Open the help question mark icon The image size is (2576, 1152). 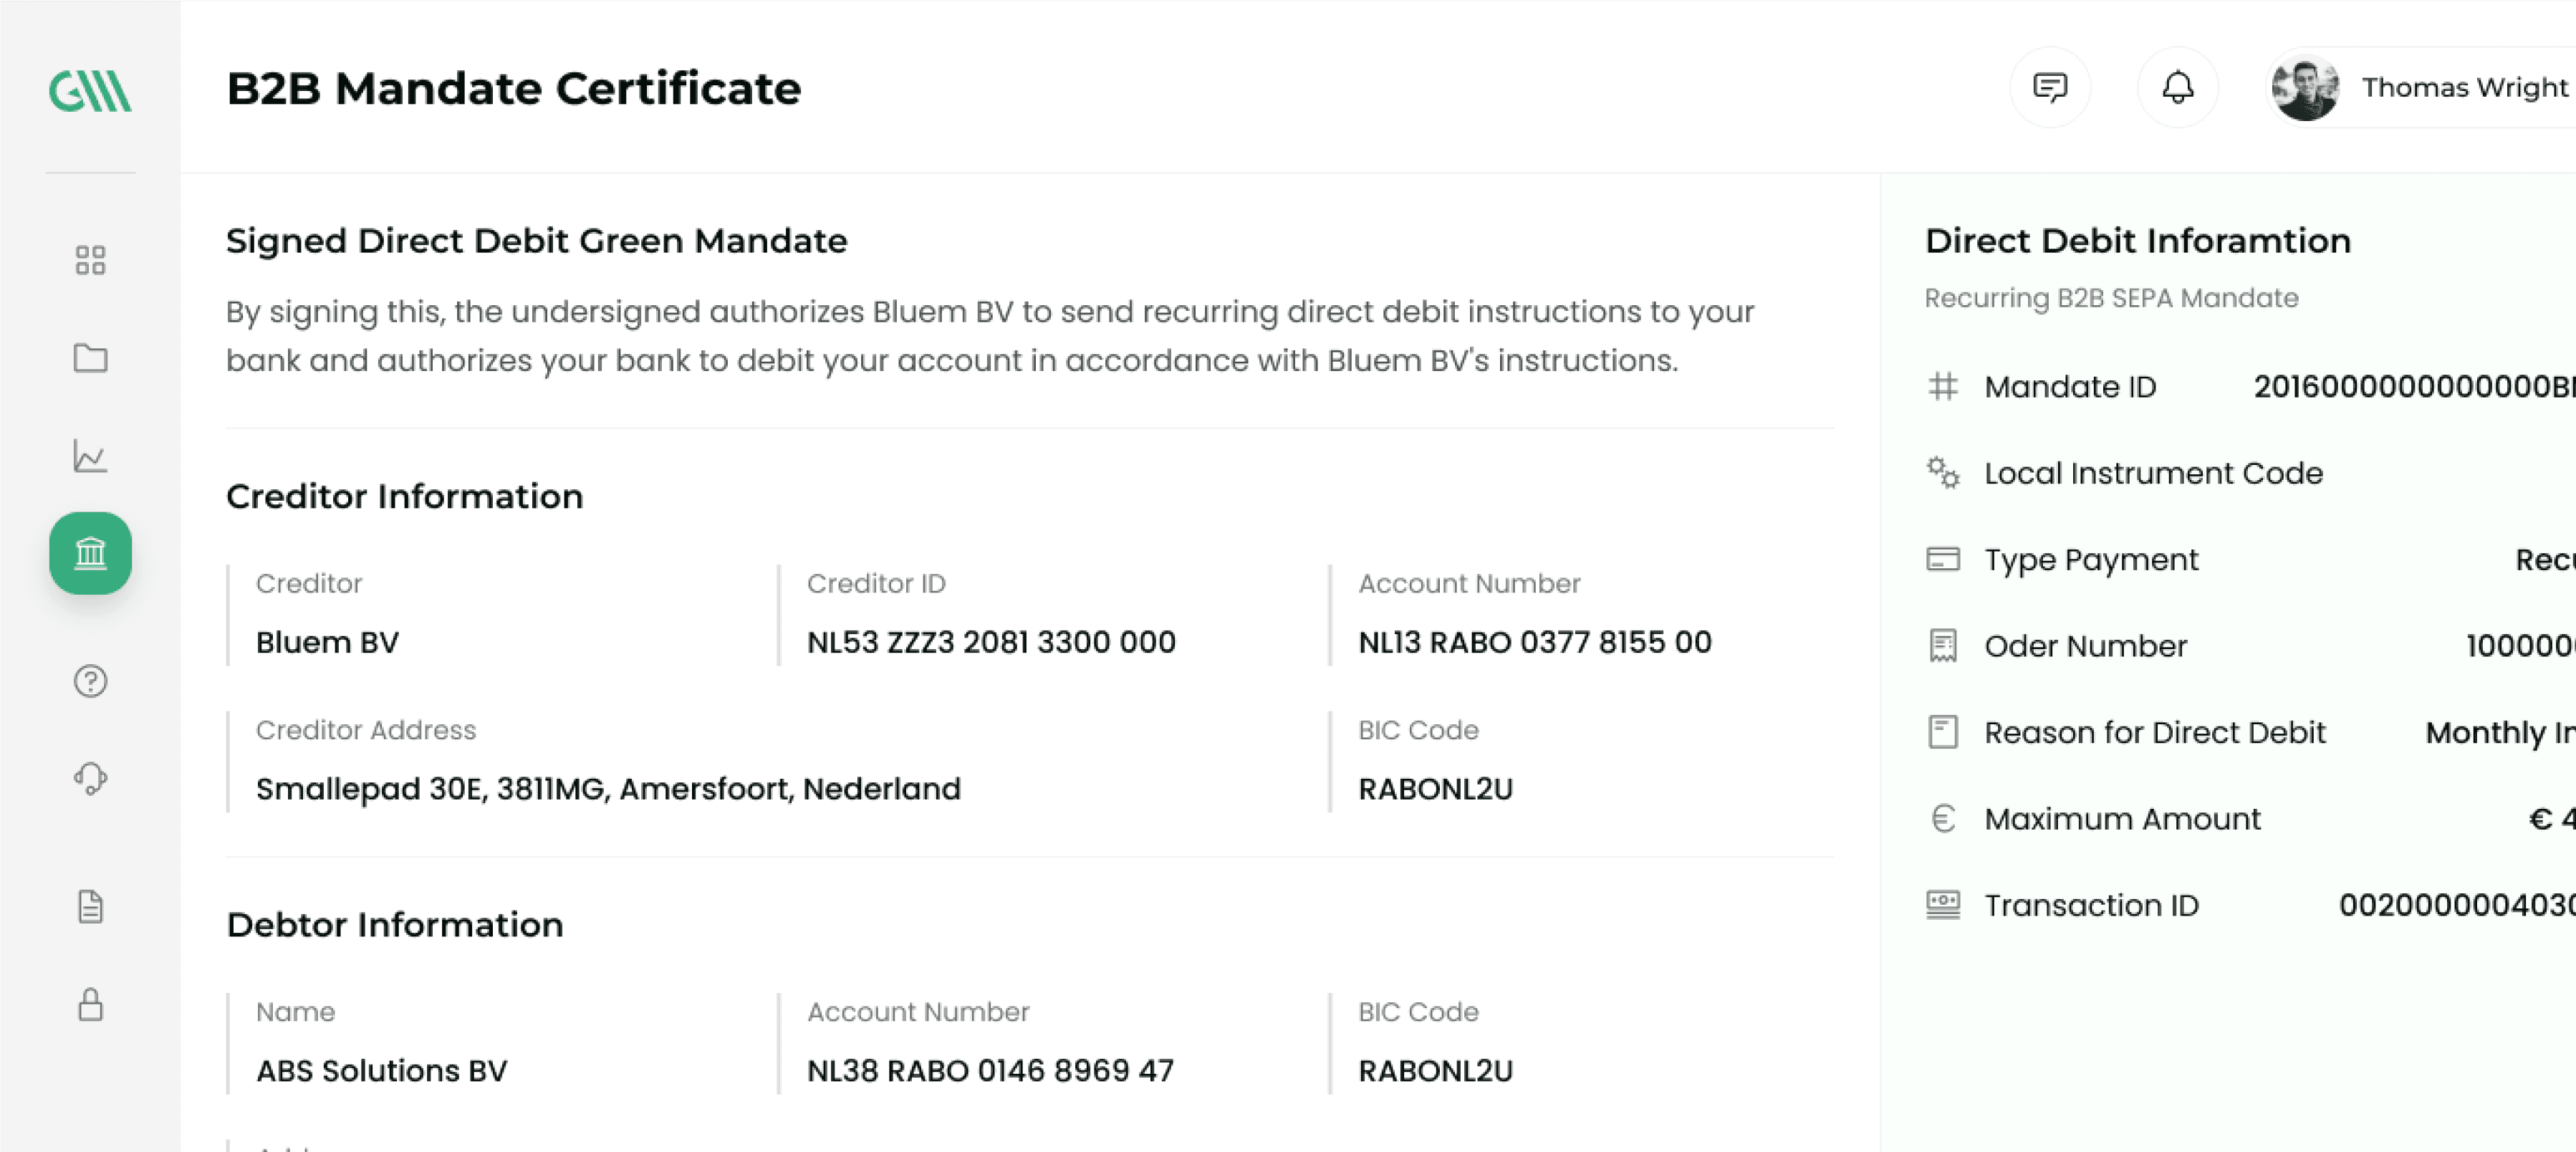[90, 681]
